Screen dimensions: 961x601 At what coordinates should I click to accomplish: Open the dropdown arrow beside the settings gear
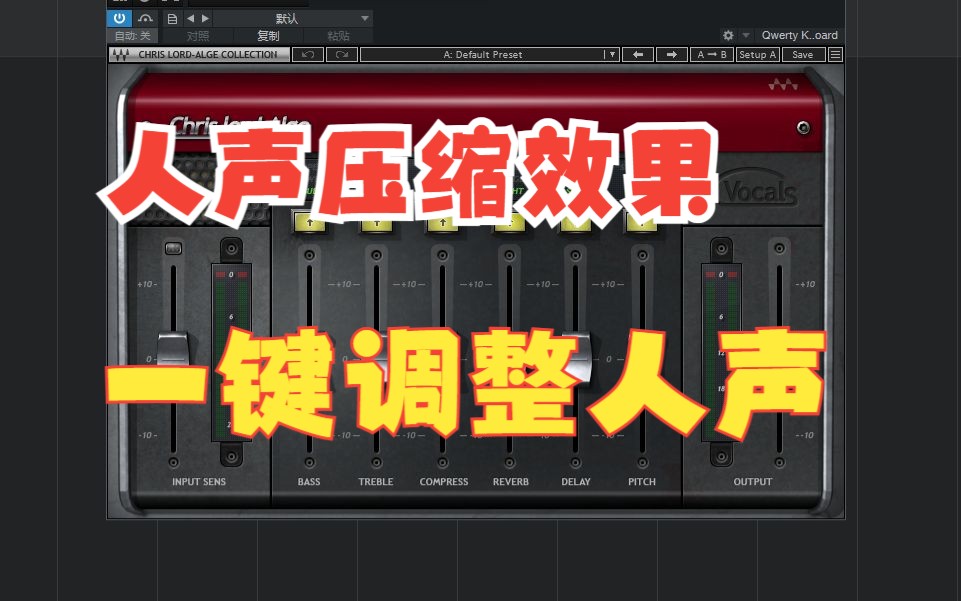coord(745,35)
